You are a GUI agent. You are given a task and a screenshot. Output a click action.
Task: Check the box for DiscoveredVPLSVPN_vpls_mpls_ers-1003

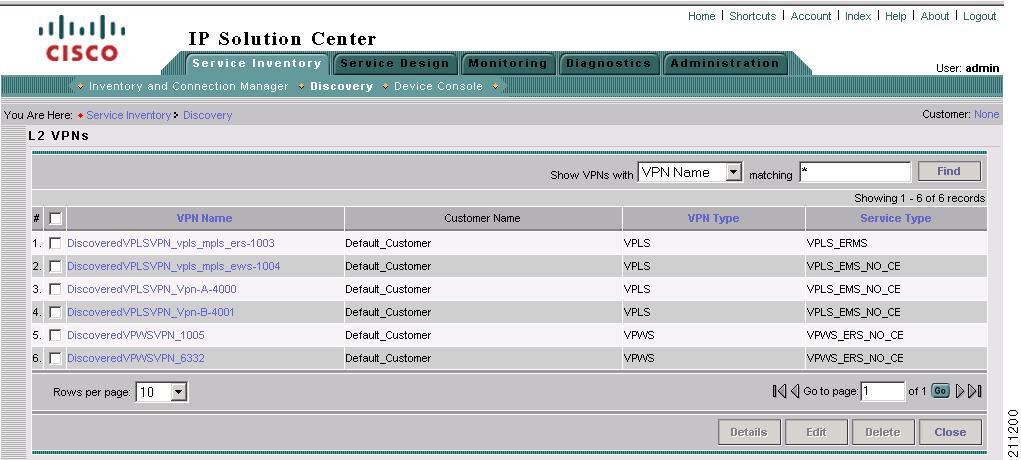point(55,243)
